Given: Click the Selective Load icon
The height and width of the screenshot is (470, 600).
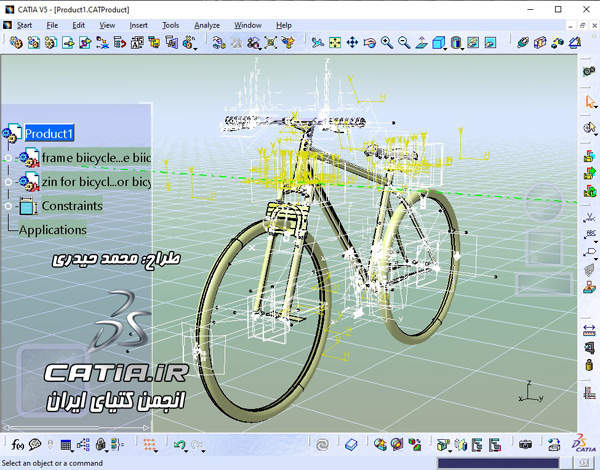Looking at the screenshot, I should point(154,42).
